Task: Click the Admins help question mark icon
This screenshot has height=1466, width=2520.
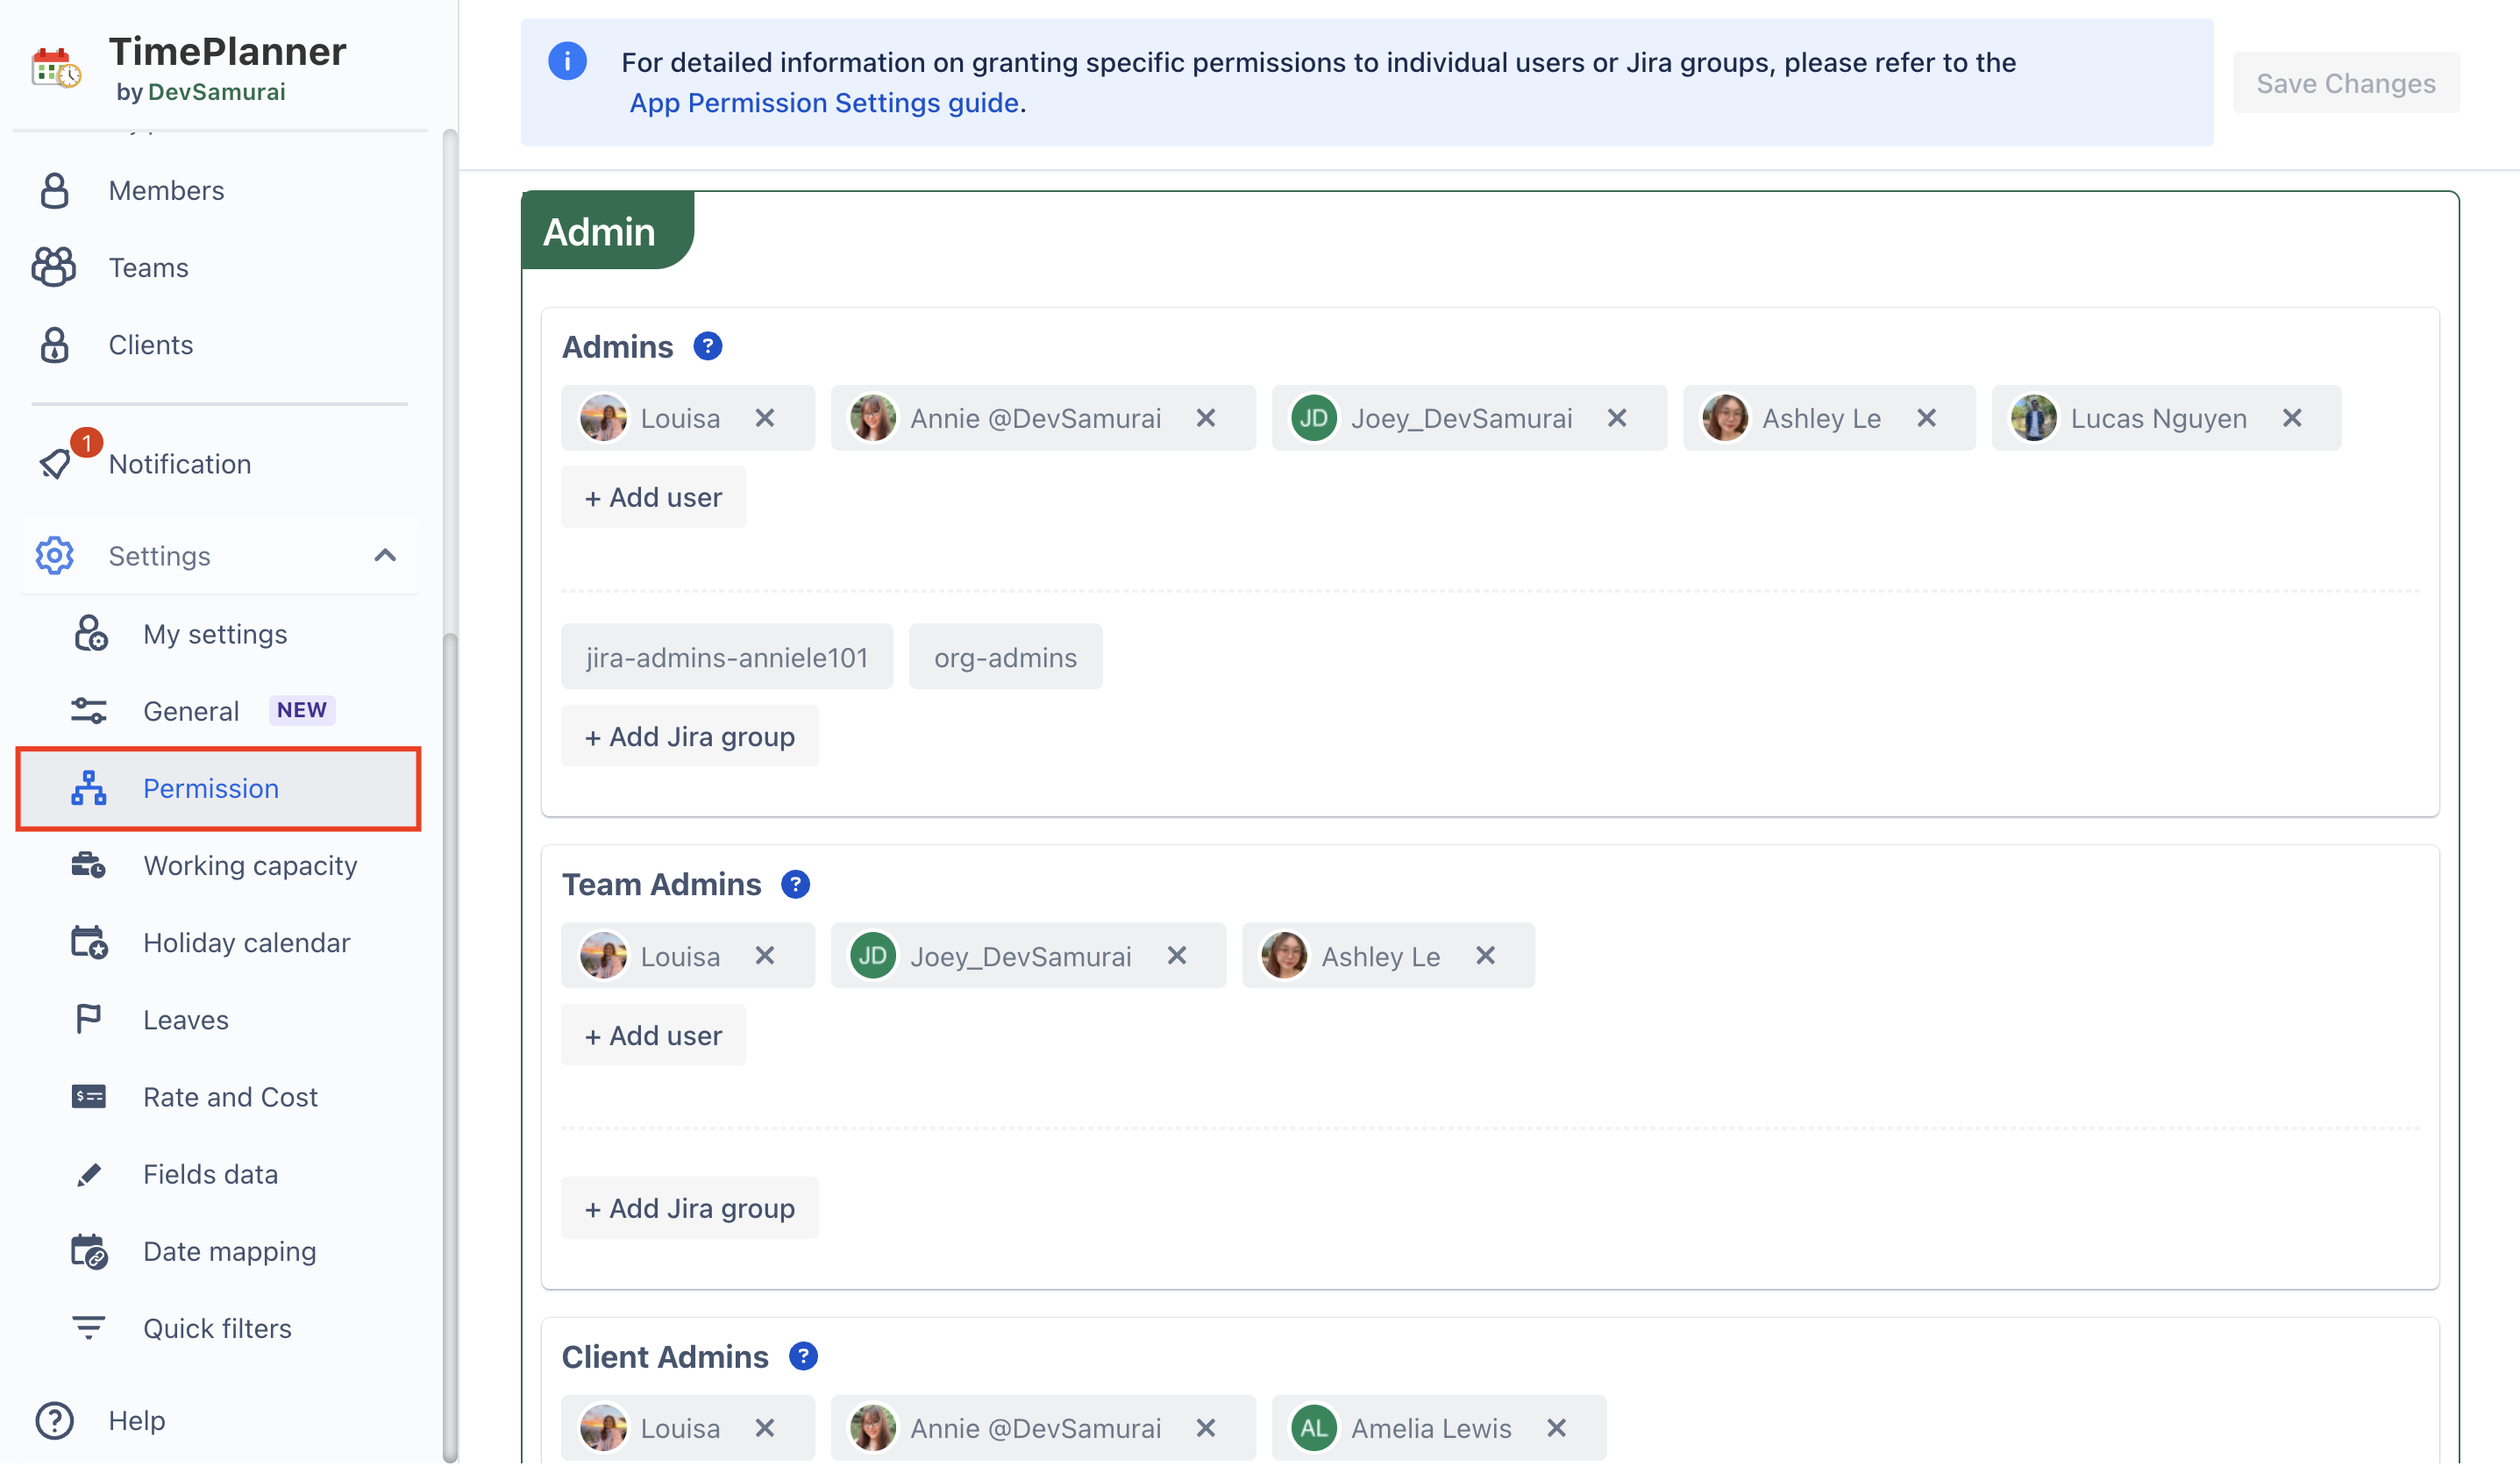Action: click(x=707, y=347)
